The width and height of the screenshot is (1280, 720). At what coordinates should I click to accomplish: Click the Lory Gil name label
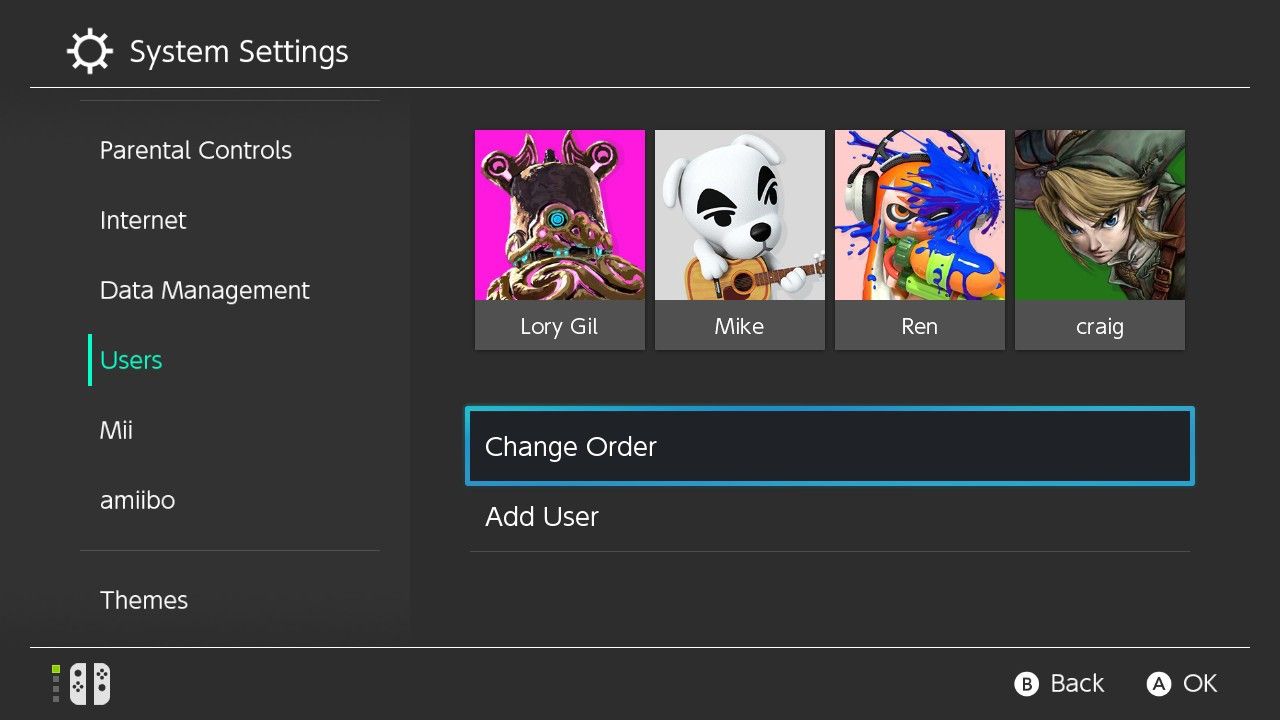click(x=559, y=326)
